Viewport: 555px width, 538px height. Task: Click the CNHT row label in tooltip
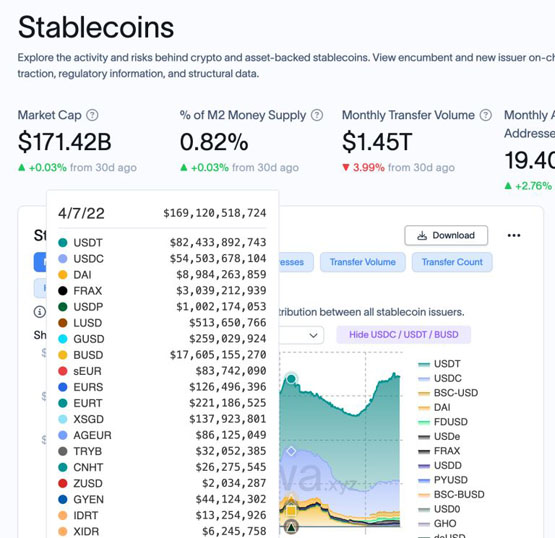(x=88, y=467)
